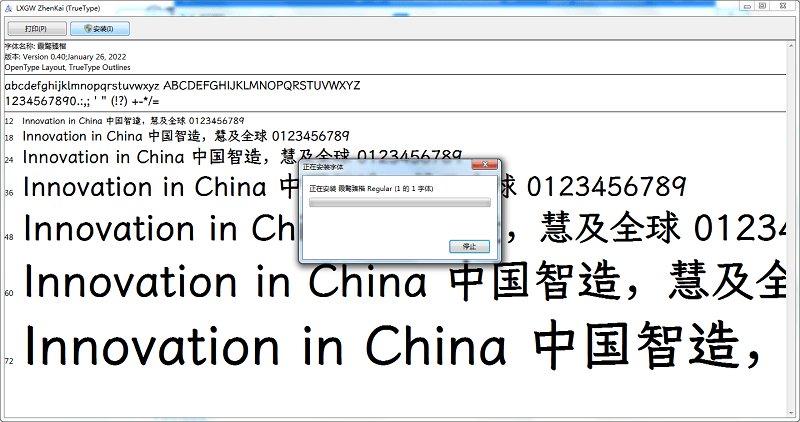This screenshot has height=422, width=800.
Task: Click the size 72 Innovation in China sample
Action: 393,345
